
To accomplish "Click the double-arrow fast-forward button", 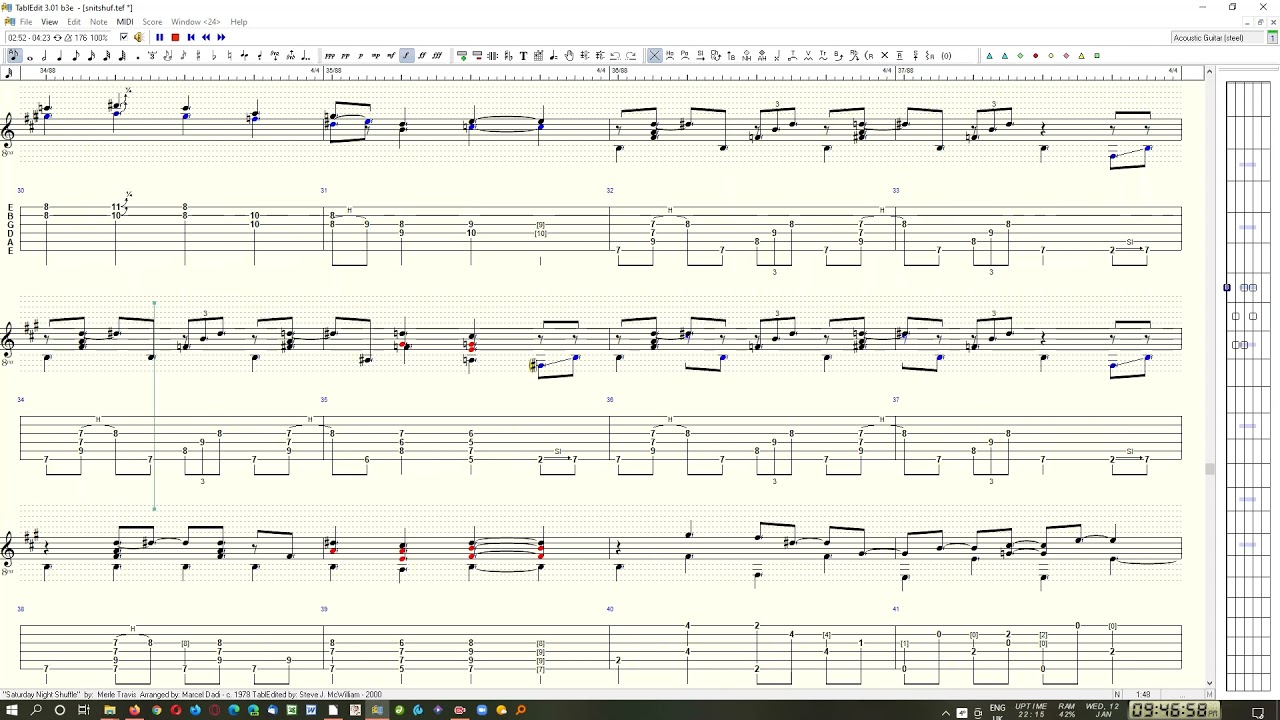I will [221, 38].
